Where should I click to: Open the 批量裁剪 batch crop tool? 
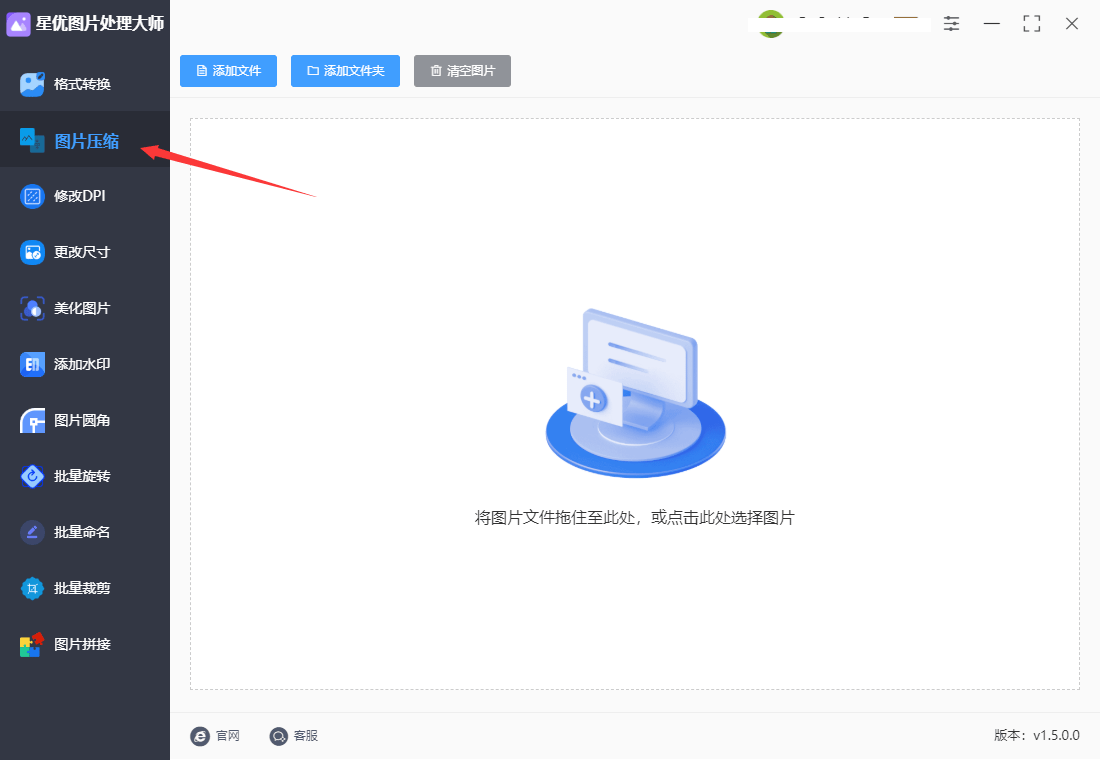point(84,588)
